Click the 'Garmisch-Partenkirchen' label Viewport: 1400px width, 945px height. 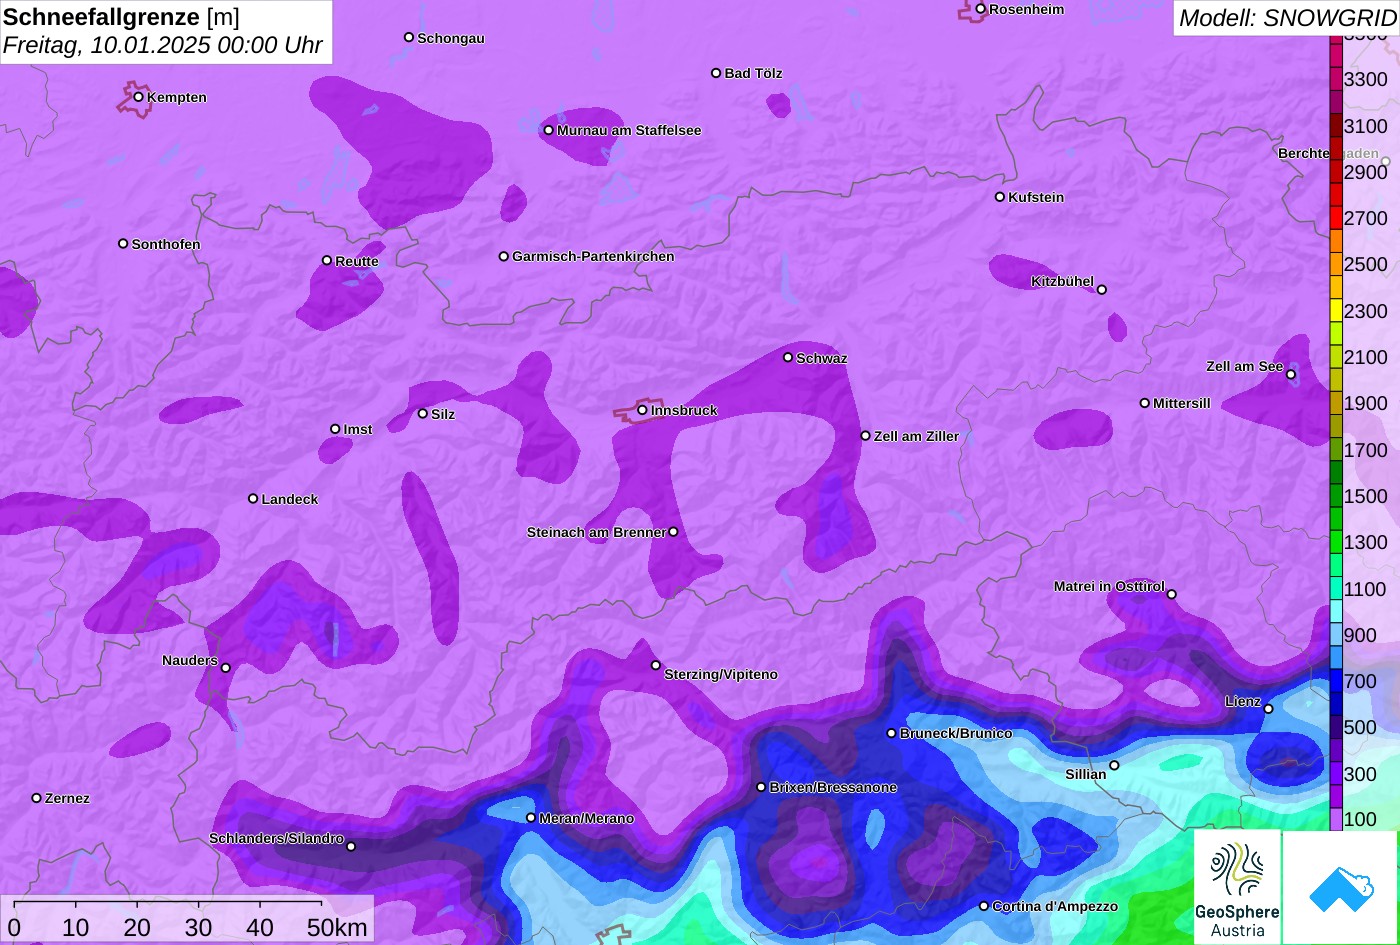click(x=593, y=257)
